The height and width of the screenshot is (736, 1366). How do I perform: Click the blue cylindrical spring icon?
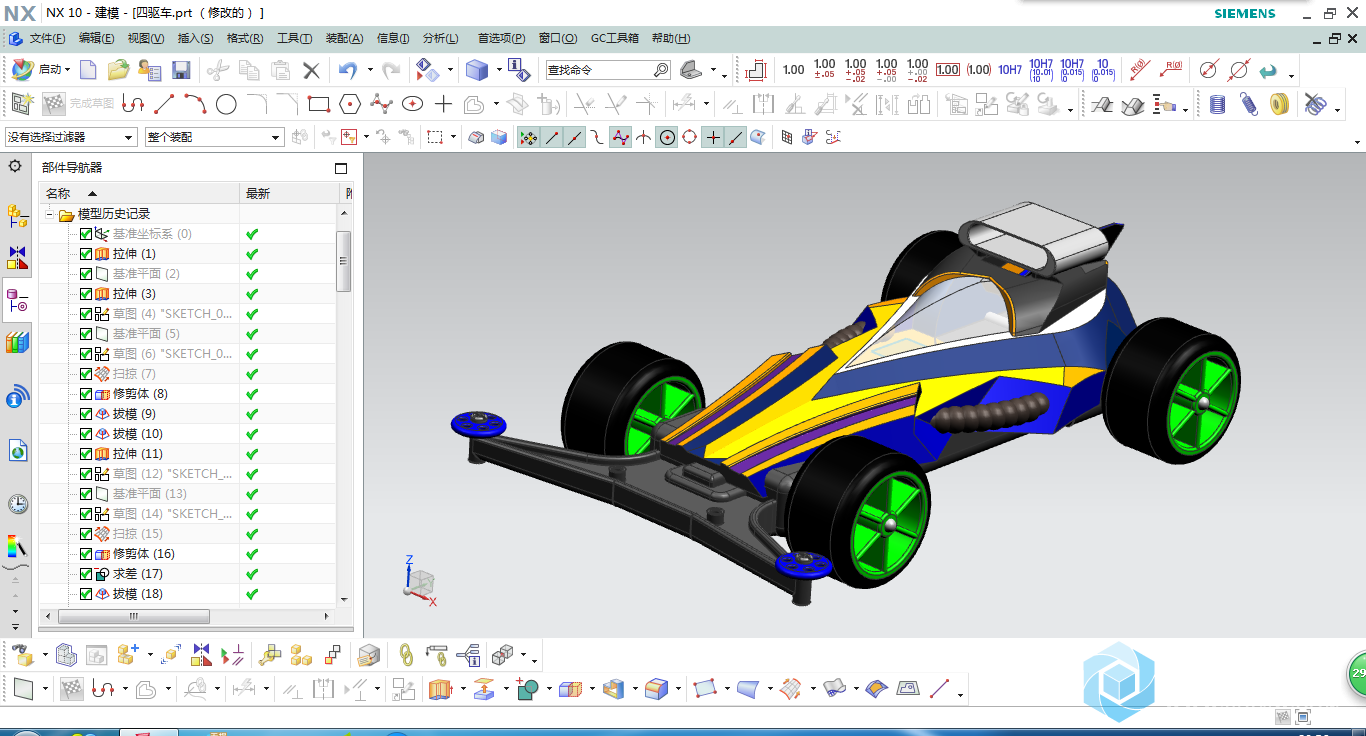click(1217, 103)
